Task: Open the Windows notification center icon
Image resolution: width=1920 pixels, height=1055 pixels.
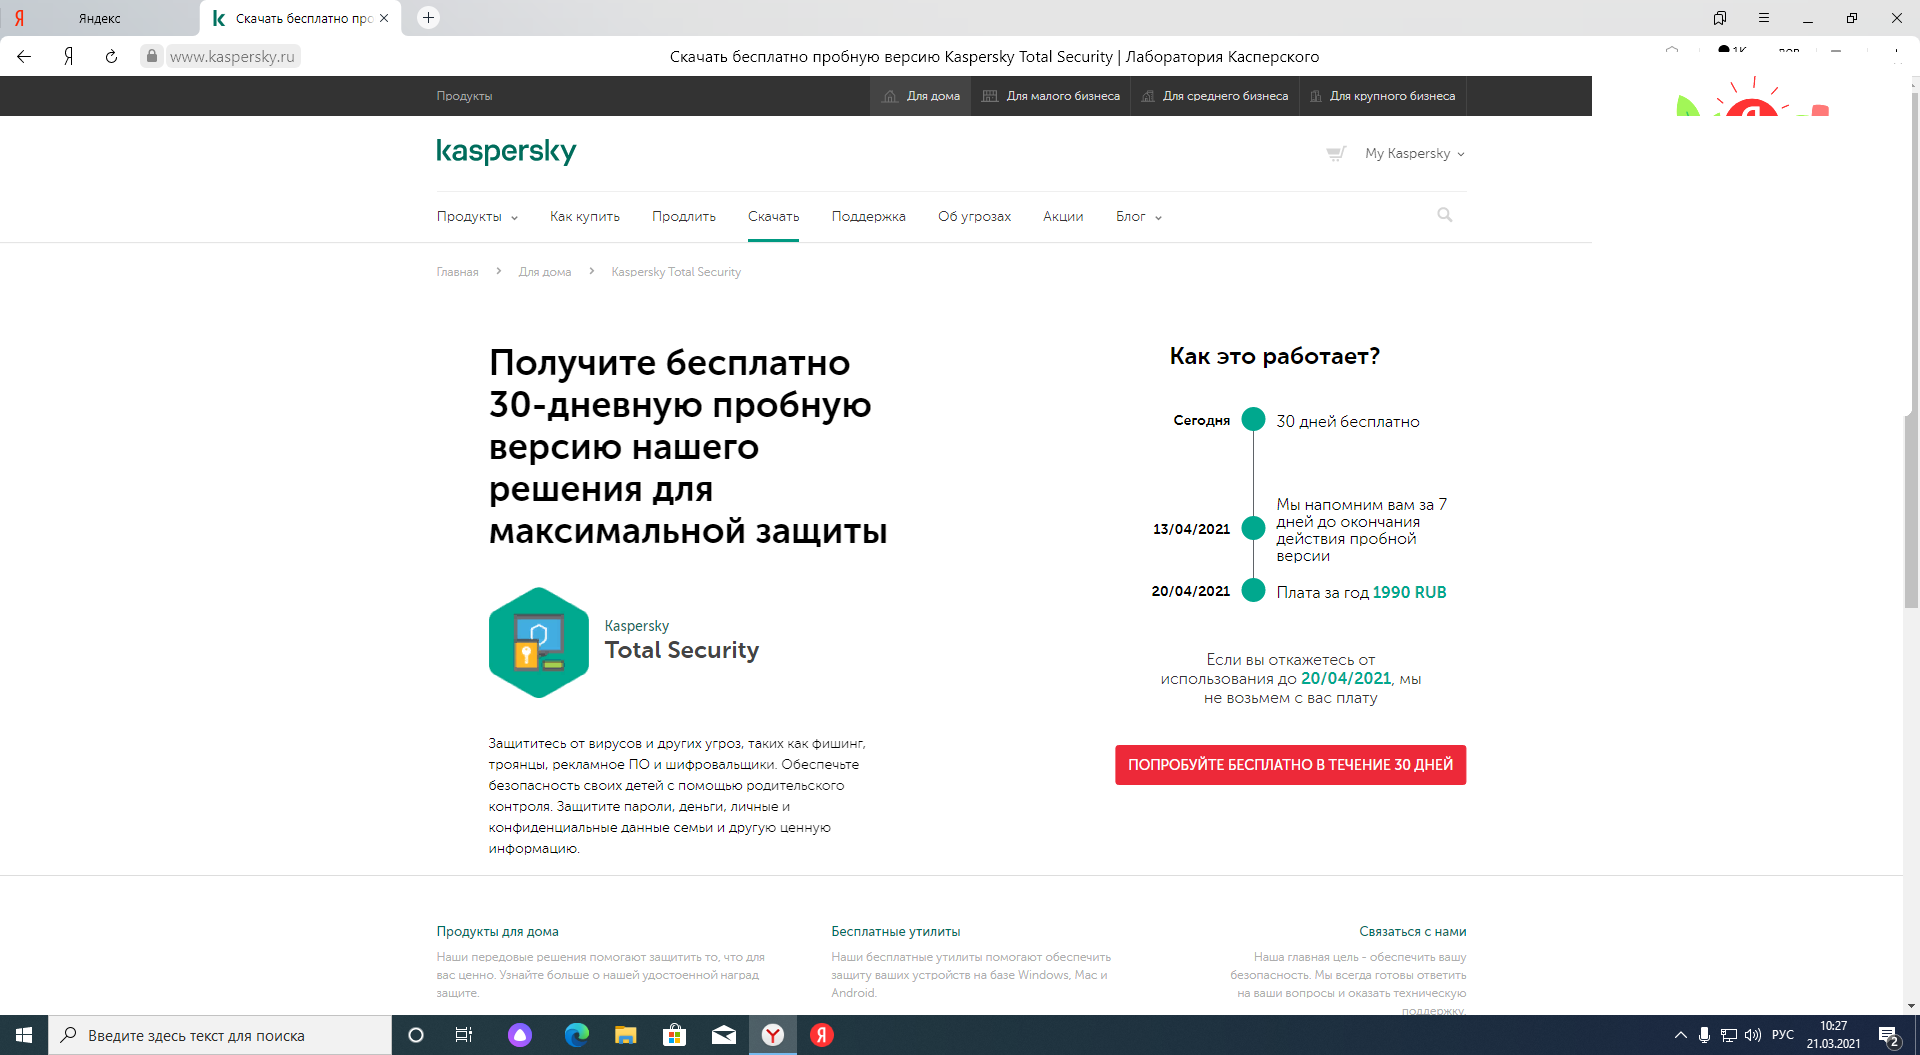Action: click(x=1889, y=1036)
